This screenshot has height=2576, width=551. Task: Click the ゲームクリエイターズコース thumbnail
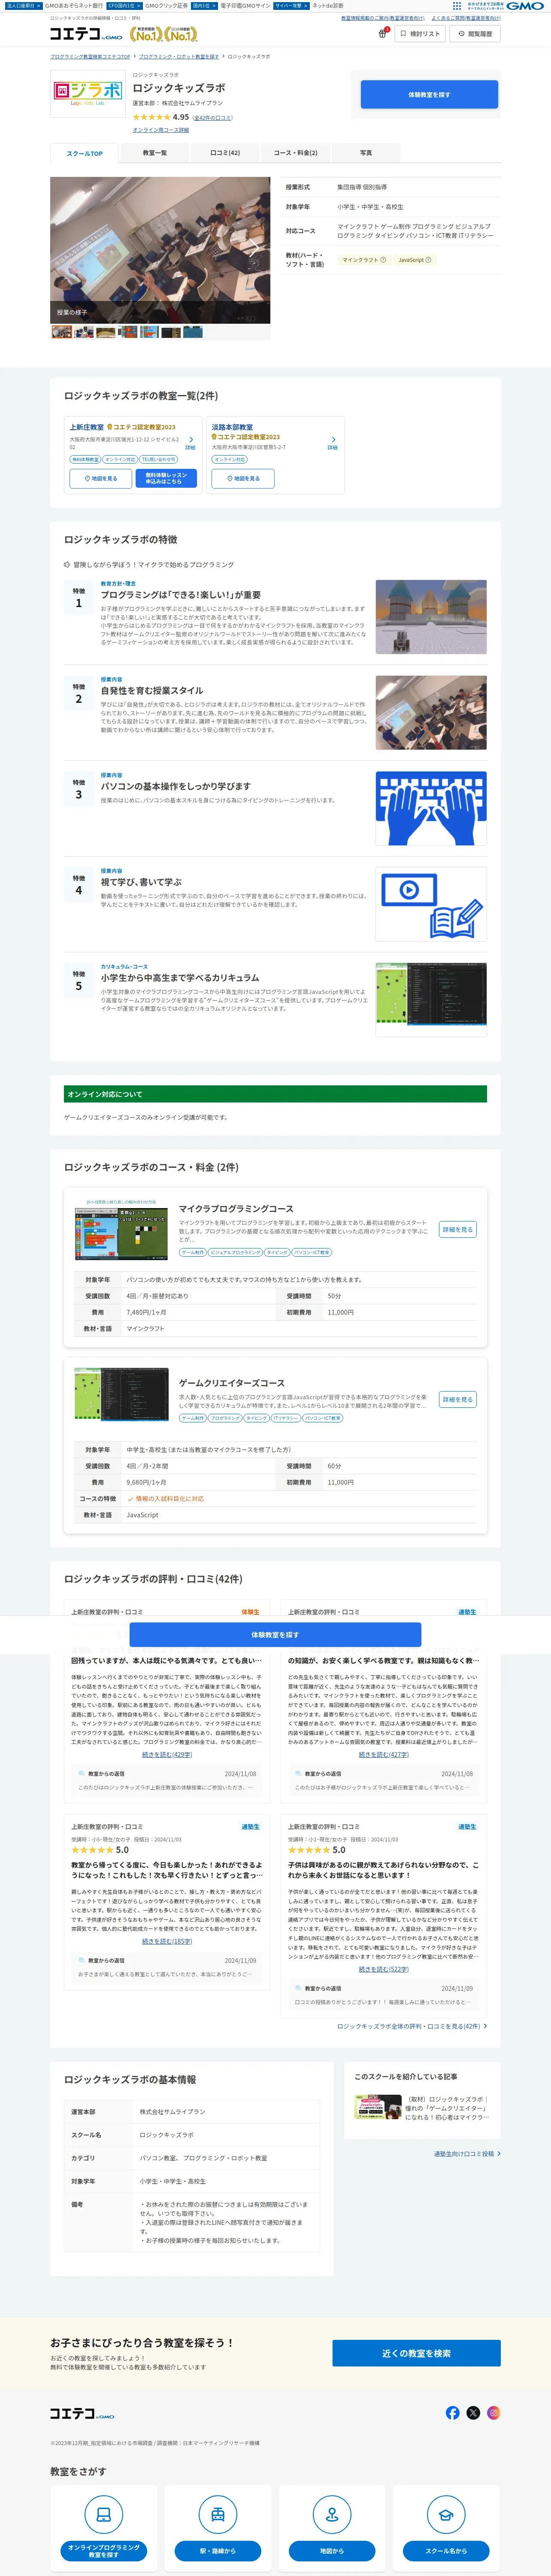[121, 1394]
